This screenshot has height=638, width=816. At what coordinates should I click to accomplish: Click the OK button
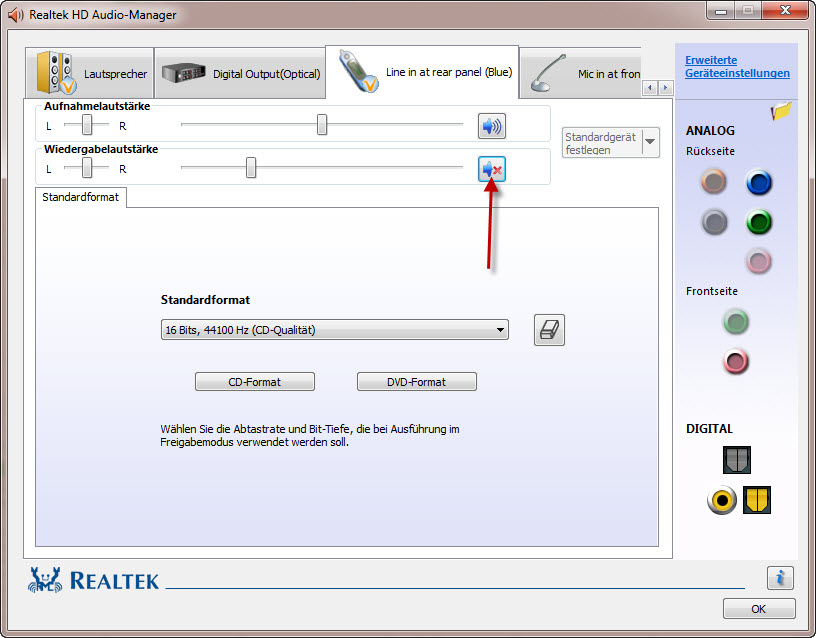759,608
